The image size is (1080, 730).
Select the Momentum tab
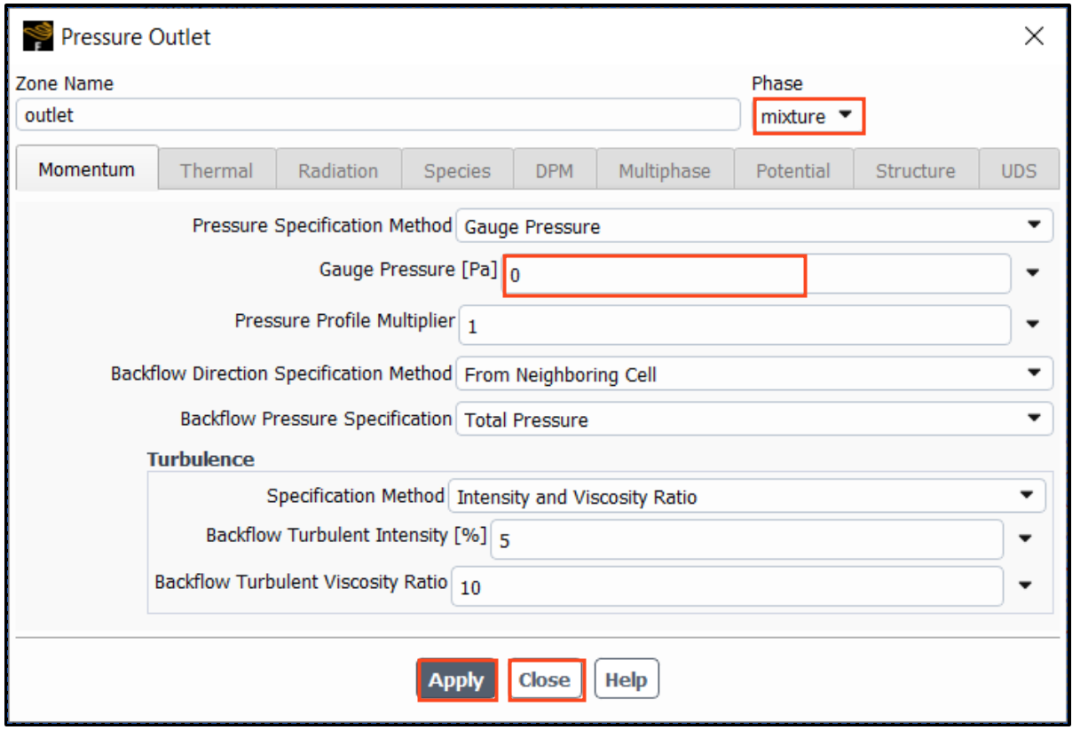(x=87, y=170)
